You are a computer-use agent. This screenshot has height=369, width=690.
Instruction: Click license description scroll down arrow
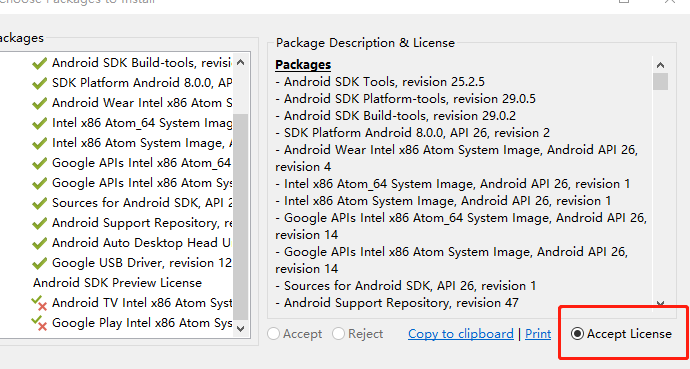[660, 304]
